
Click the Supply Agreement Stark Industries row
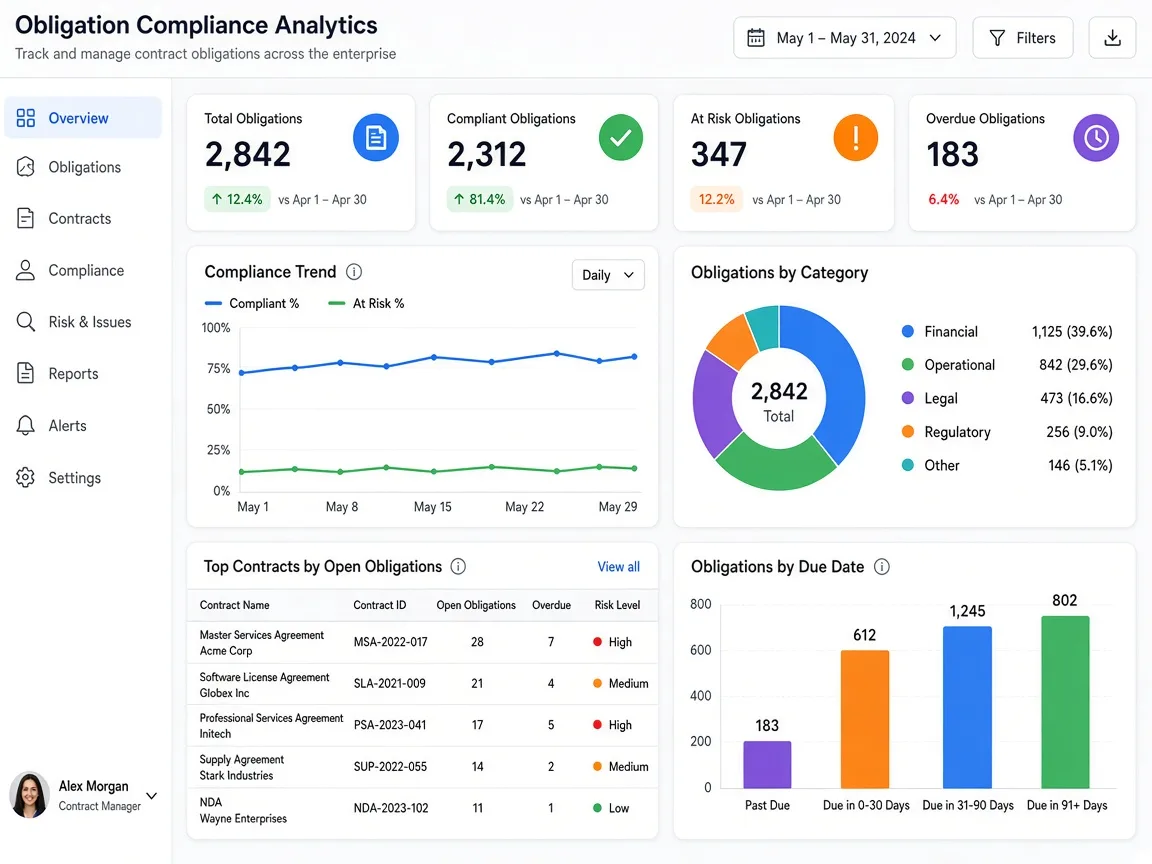(x=422, y=768)
